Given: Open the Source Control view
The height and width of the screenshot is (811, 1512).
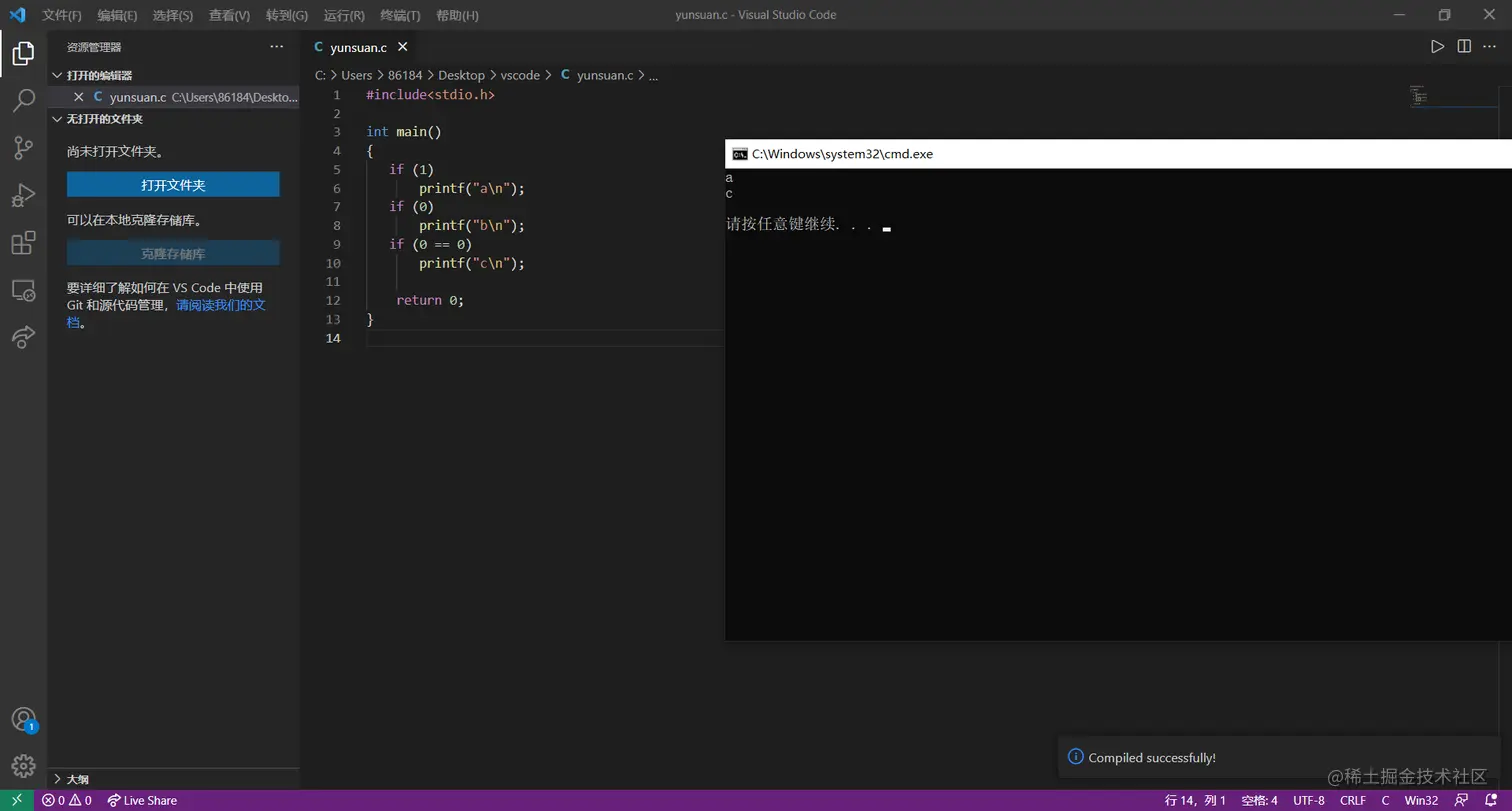Looking at the screenshot, I should coord(23,148).
